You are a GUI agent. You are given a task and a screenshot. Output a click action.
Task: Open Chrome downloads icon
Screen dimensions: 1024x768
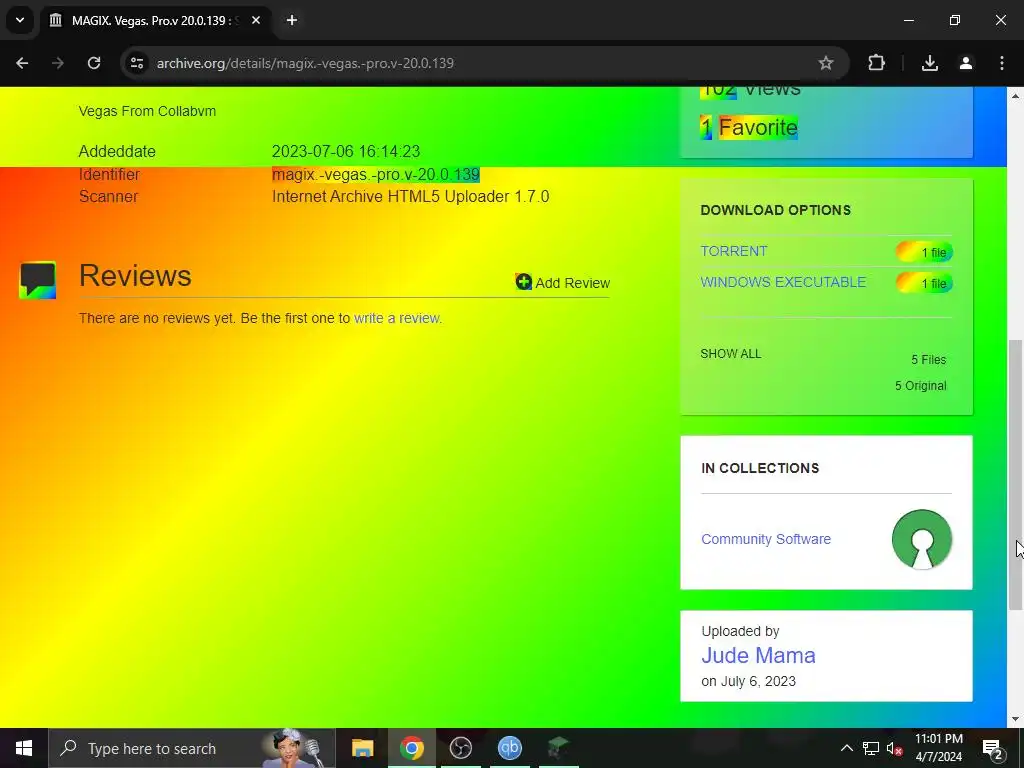pyautogui.click(x=930, y=63)
